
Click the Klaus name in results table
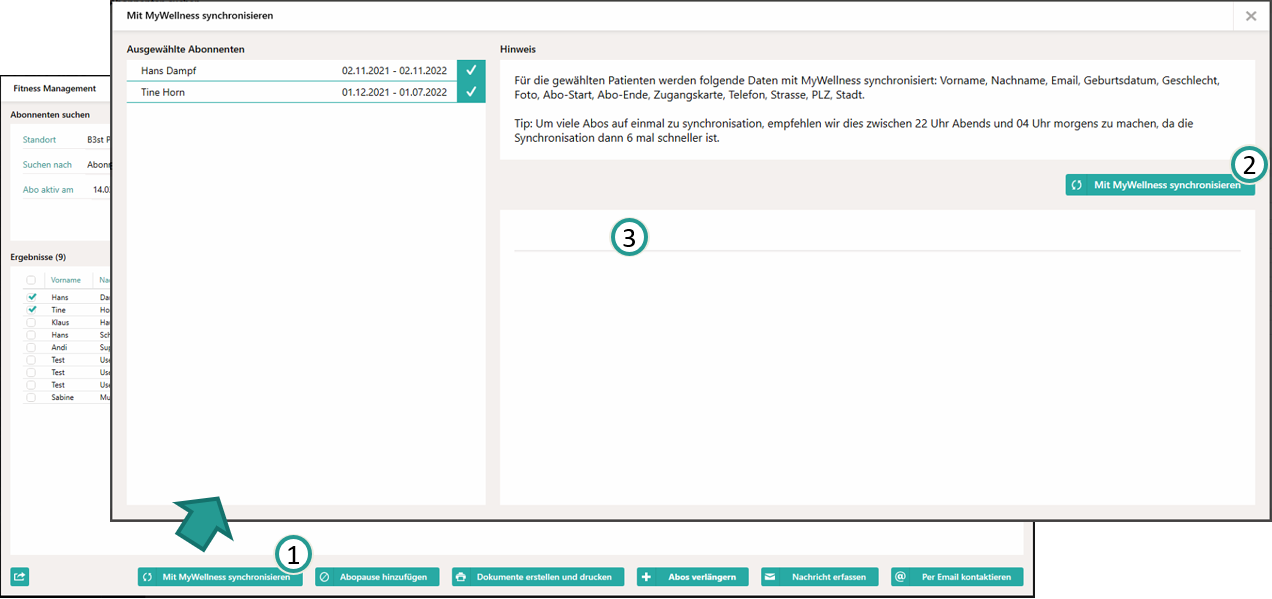61,322
